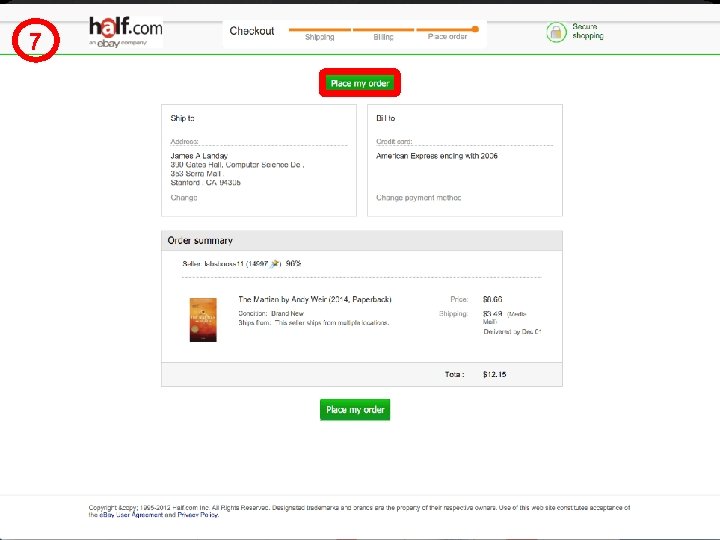Go to the Shipping checkout step

(320, 37)
